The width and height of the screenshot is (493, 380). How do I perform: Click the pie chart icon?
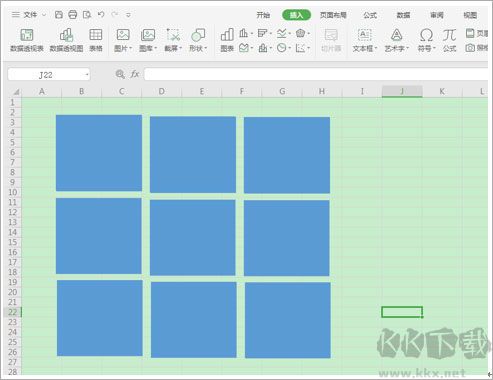click(x=282, y=48)
